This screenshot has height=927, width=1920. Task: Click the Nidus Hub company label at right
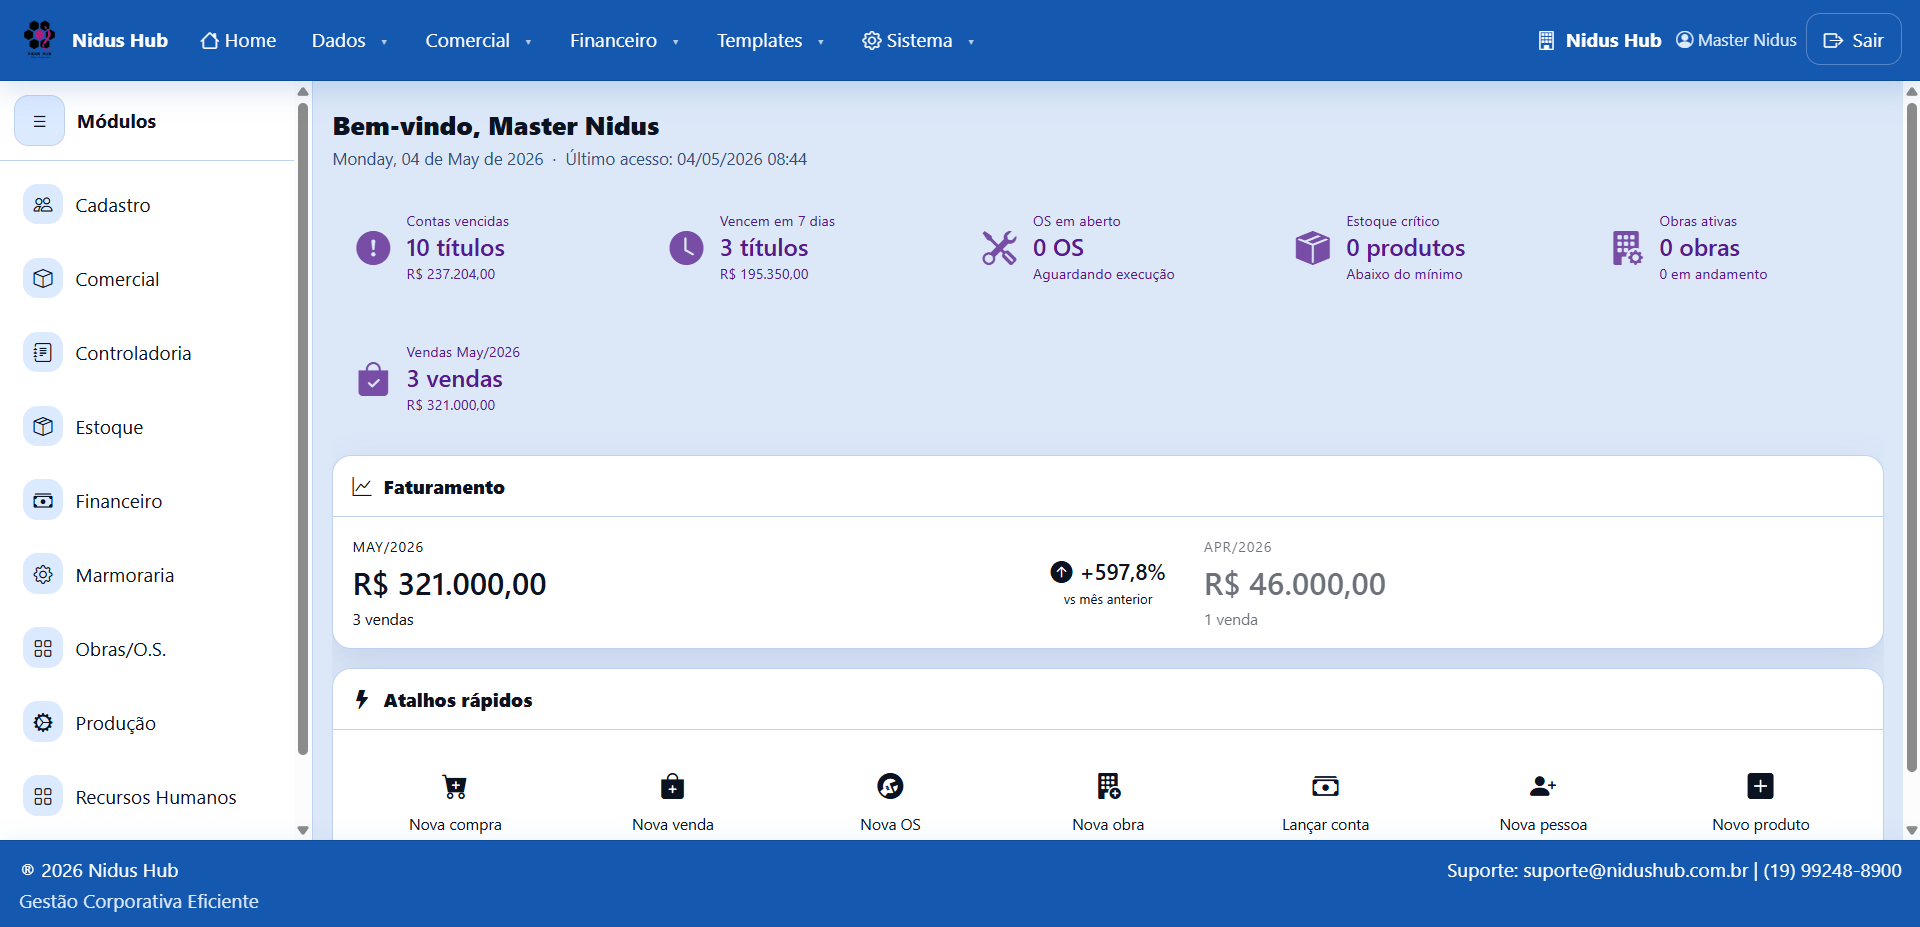pos(1599,40)
